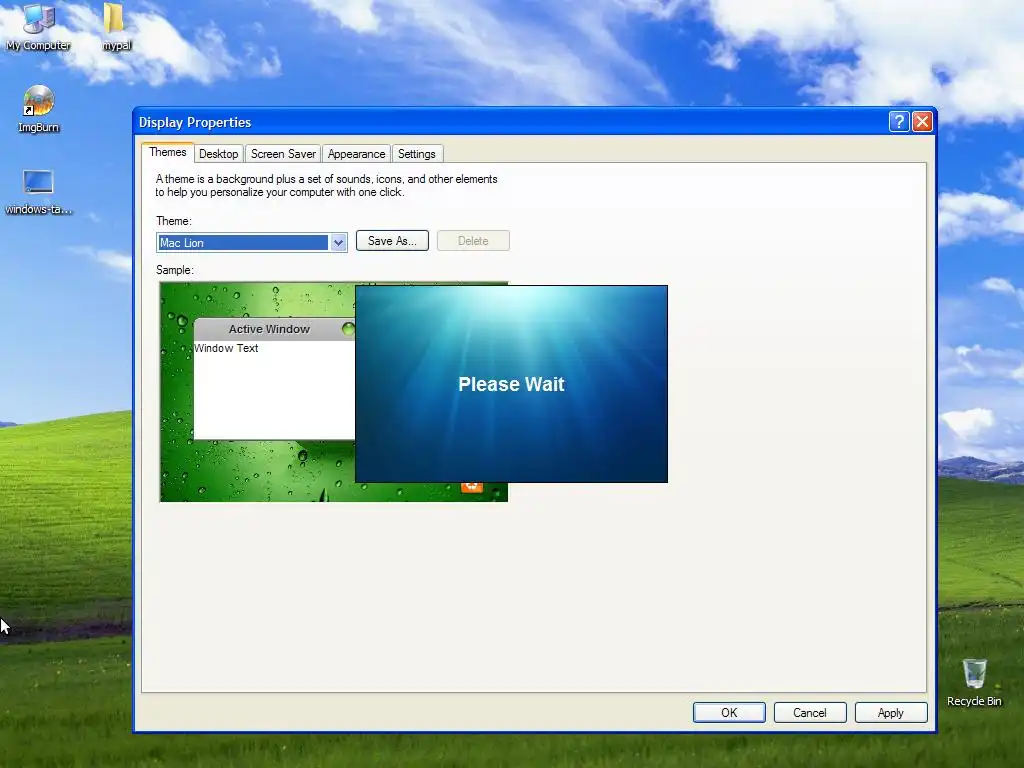The height and width of the screenshot is (768, 1024).
Task: Switch to the Desktop tab
Action: [218, 153]
